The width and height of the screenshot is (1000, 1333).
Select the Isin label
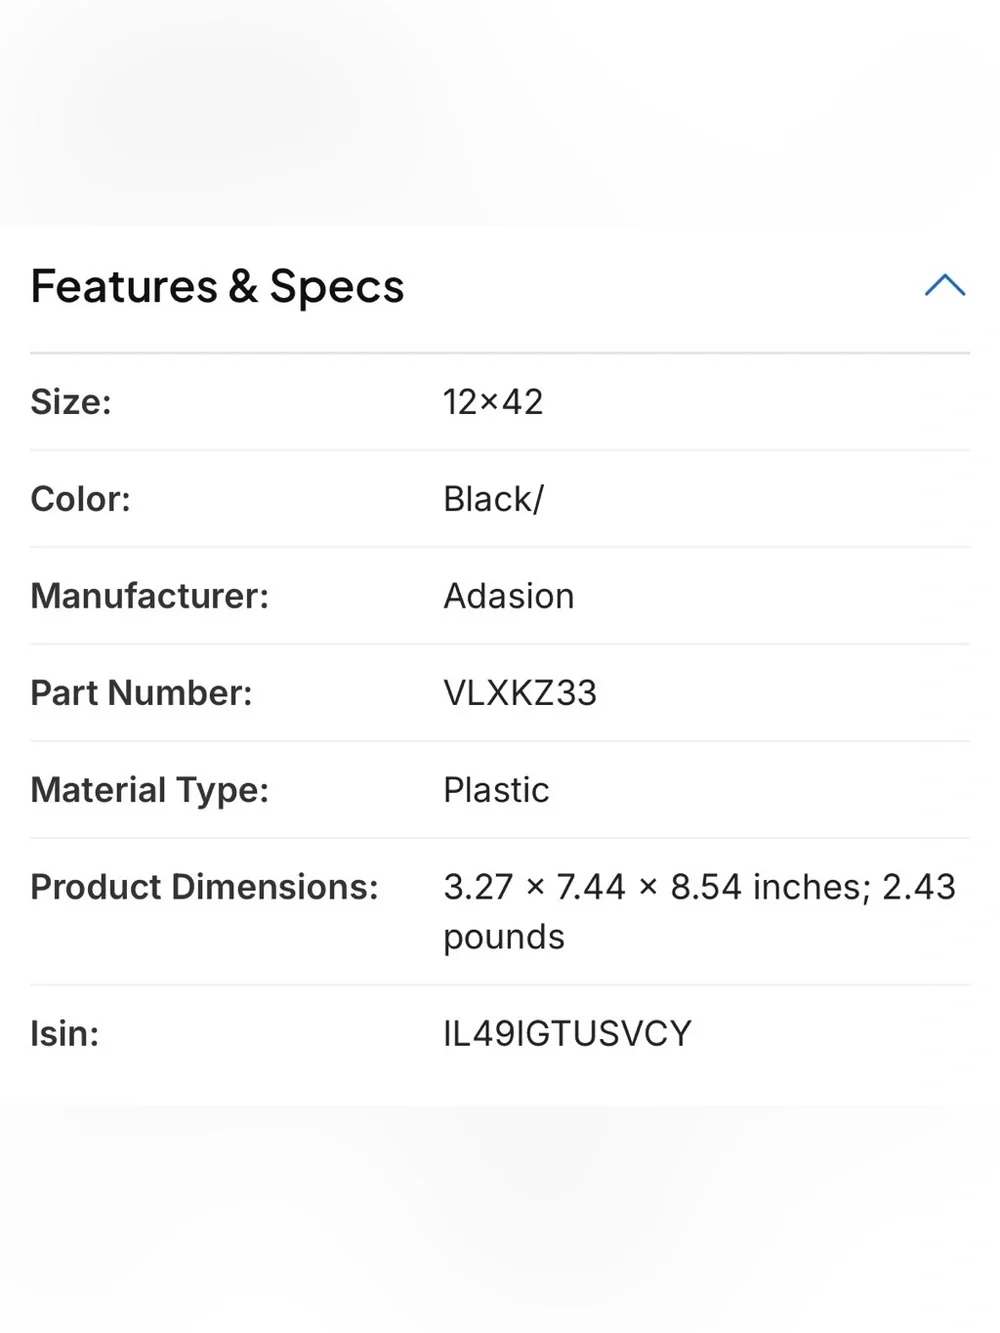(65, 1034)
